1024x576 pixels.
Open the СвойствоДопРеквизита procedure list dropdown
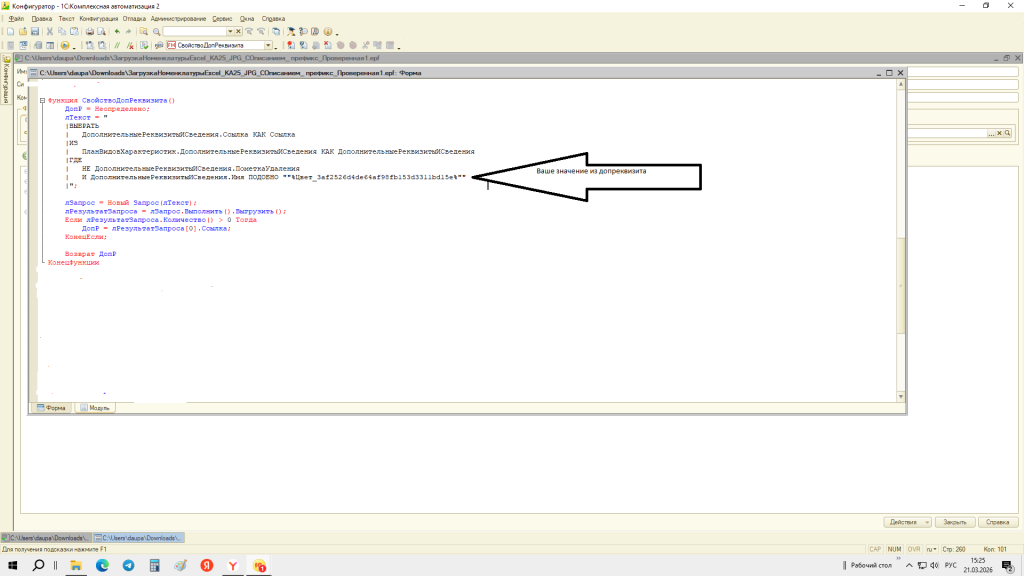coord(268,46)
